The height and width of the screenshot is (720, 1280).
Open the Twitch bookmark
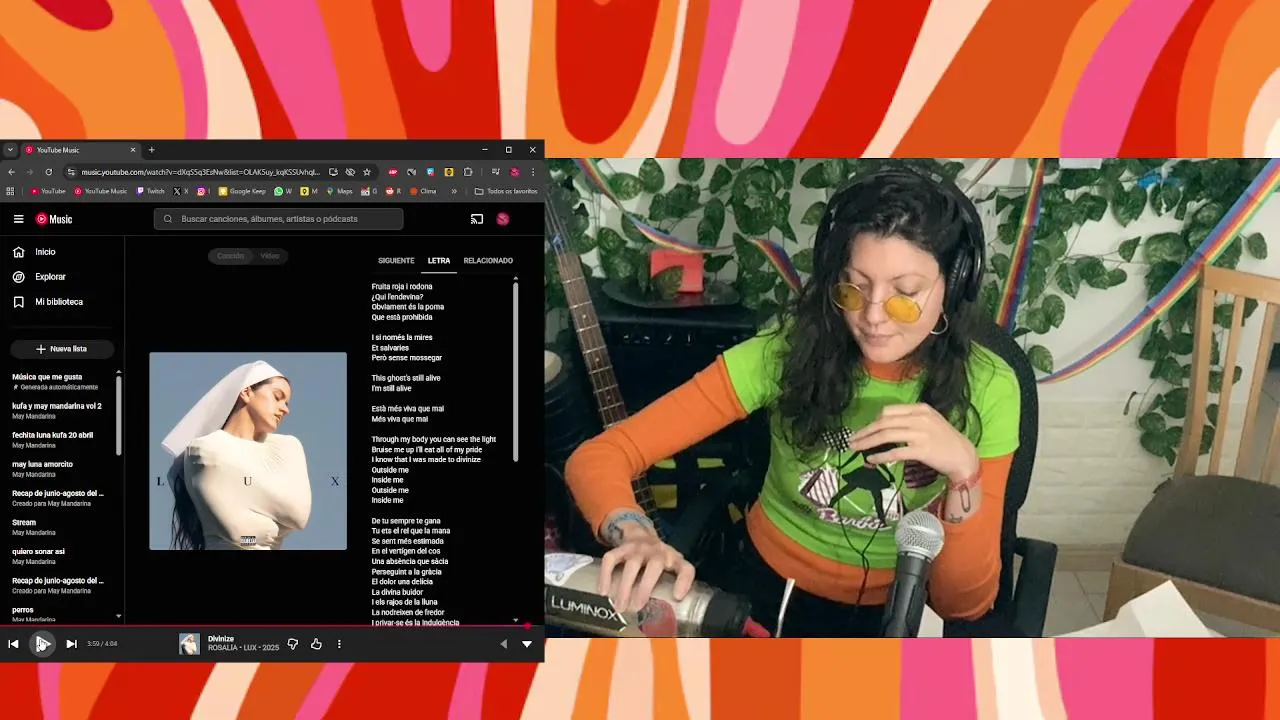point(151,191)
